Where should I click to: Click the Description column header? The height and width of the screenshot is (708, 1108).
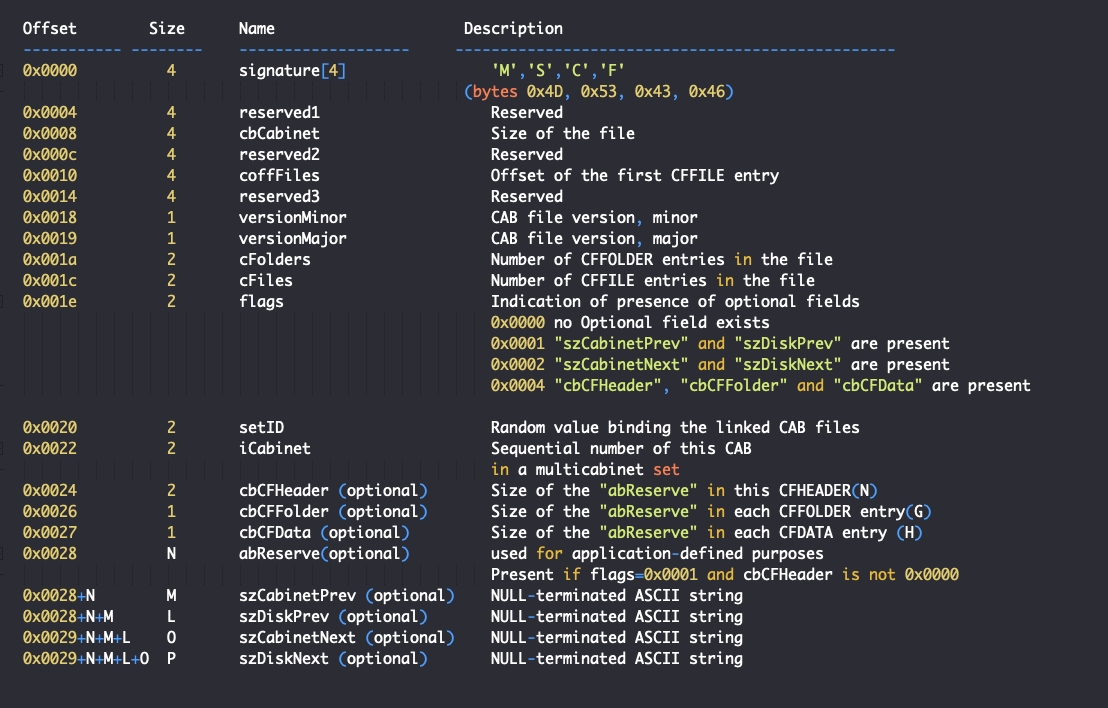click(513, 28)
